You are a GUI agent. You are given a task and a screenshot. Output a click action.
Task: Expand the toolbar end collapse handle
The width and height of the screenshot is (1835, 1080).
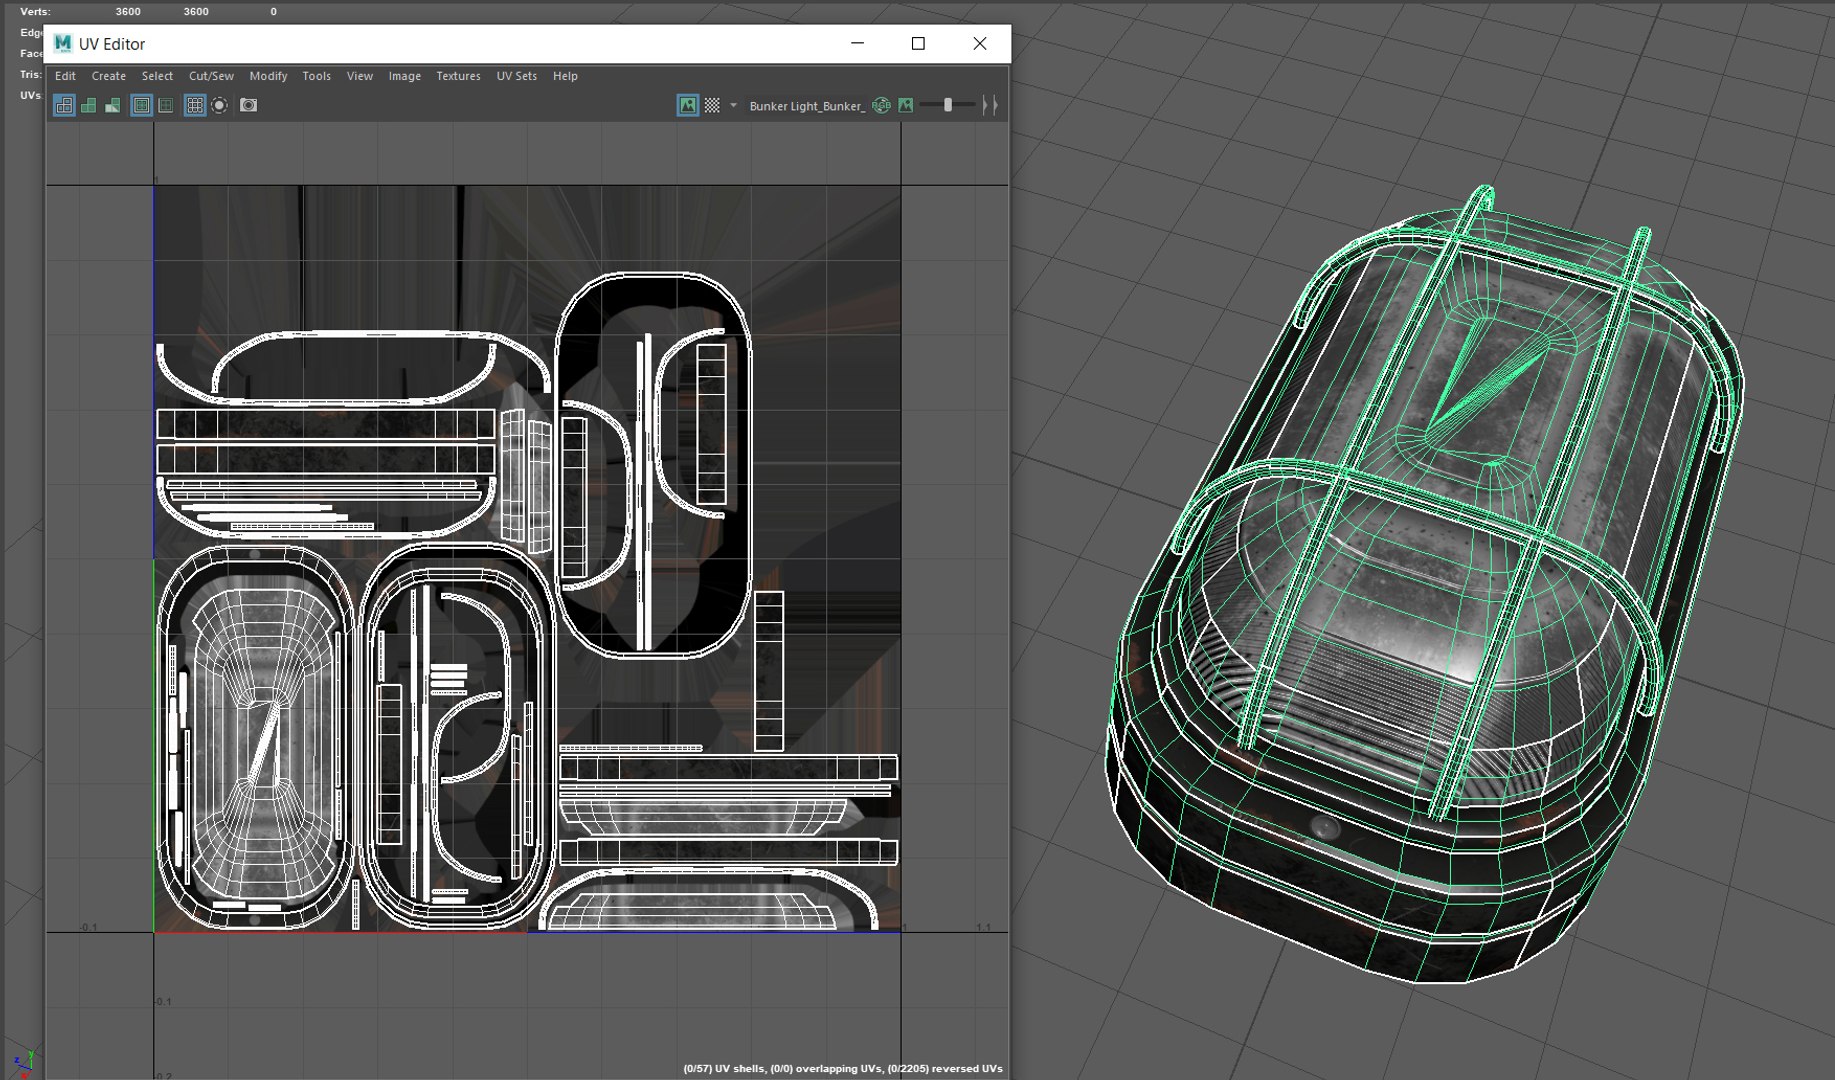coord(989,105)
